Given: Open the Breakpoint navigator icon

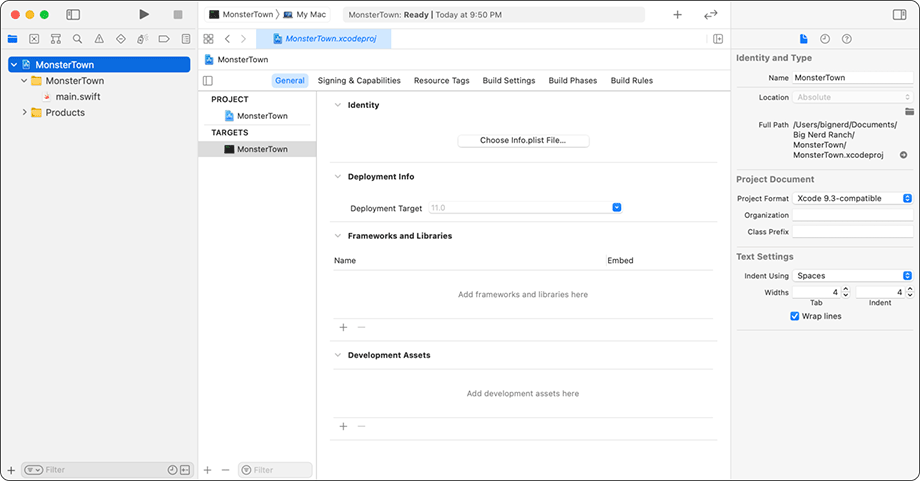Looking at the screenshot, I should [164, 39].
